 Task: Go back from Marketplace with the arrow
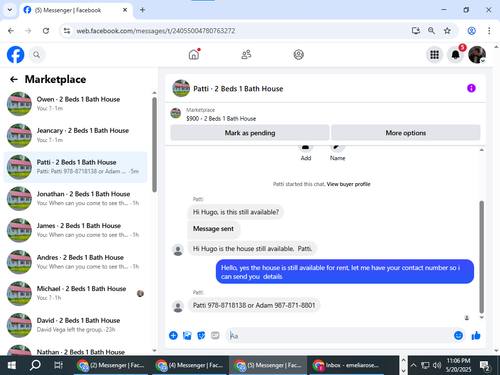pyautogui.click(x=14, y=79)
